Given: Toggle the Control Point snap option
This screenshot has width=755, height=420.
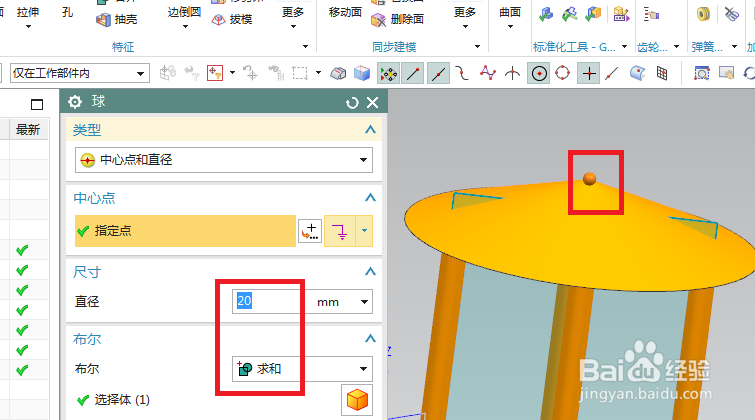Looking at the screenshot, I should [462, 73].
